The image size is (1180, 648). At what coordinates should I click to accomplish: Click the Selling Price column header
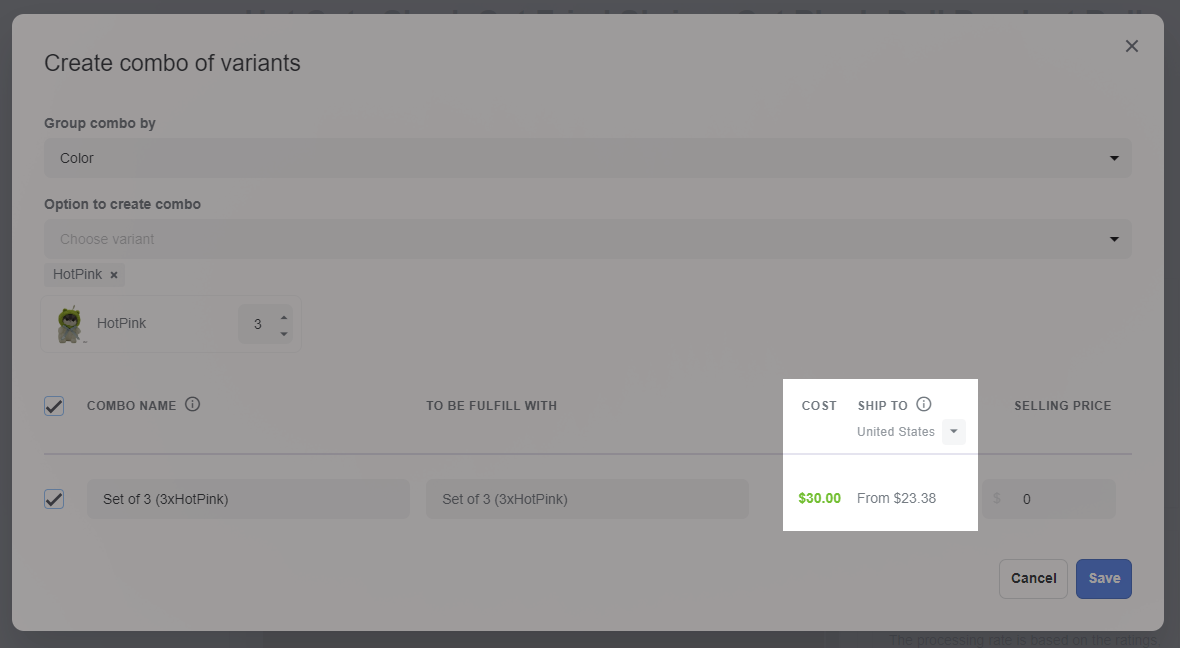coord(1063,406)
